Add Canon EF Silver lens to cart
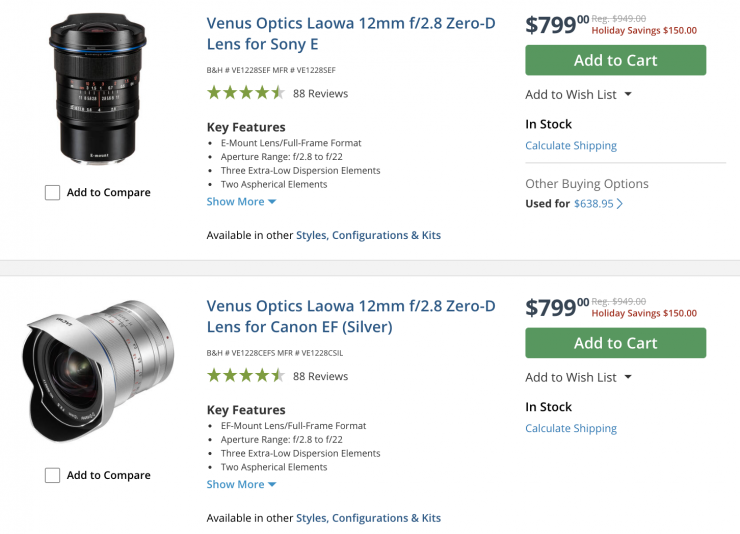The width and height of the screenshot is (740, 534). (x=615, y=343)
